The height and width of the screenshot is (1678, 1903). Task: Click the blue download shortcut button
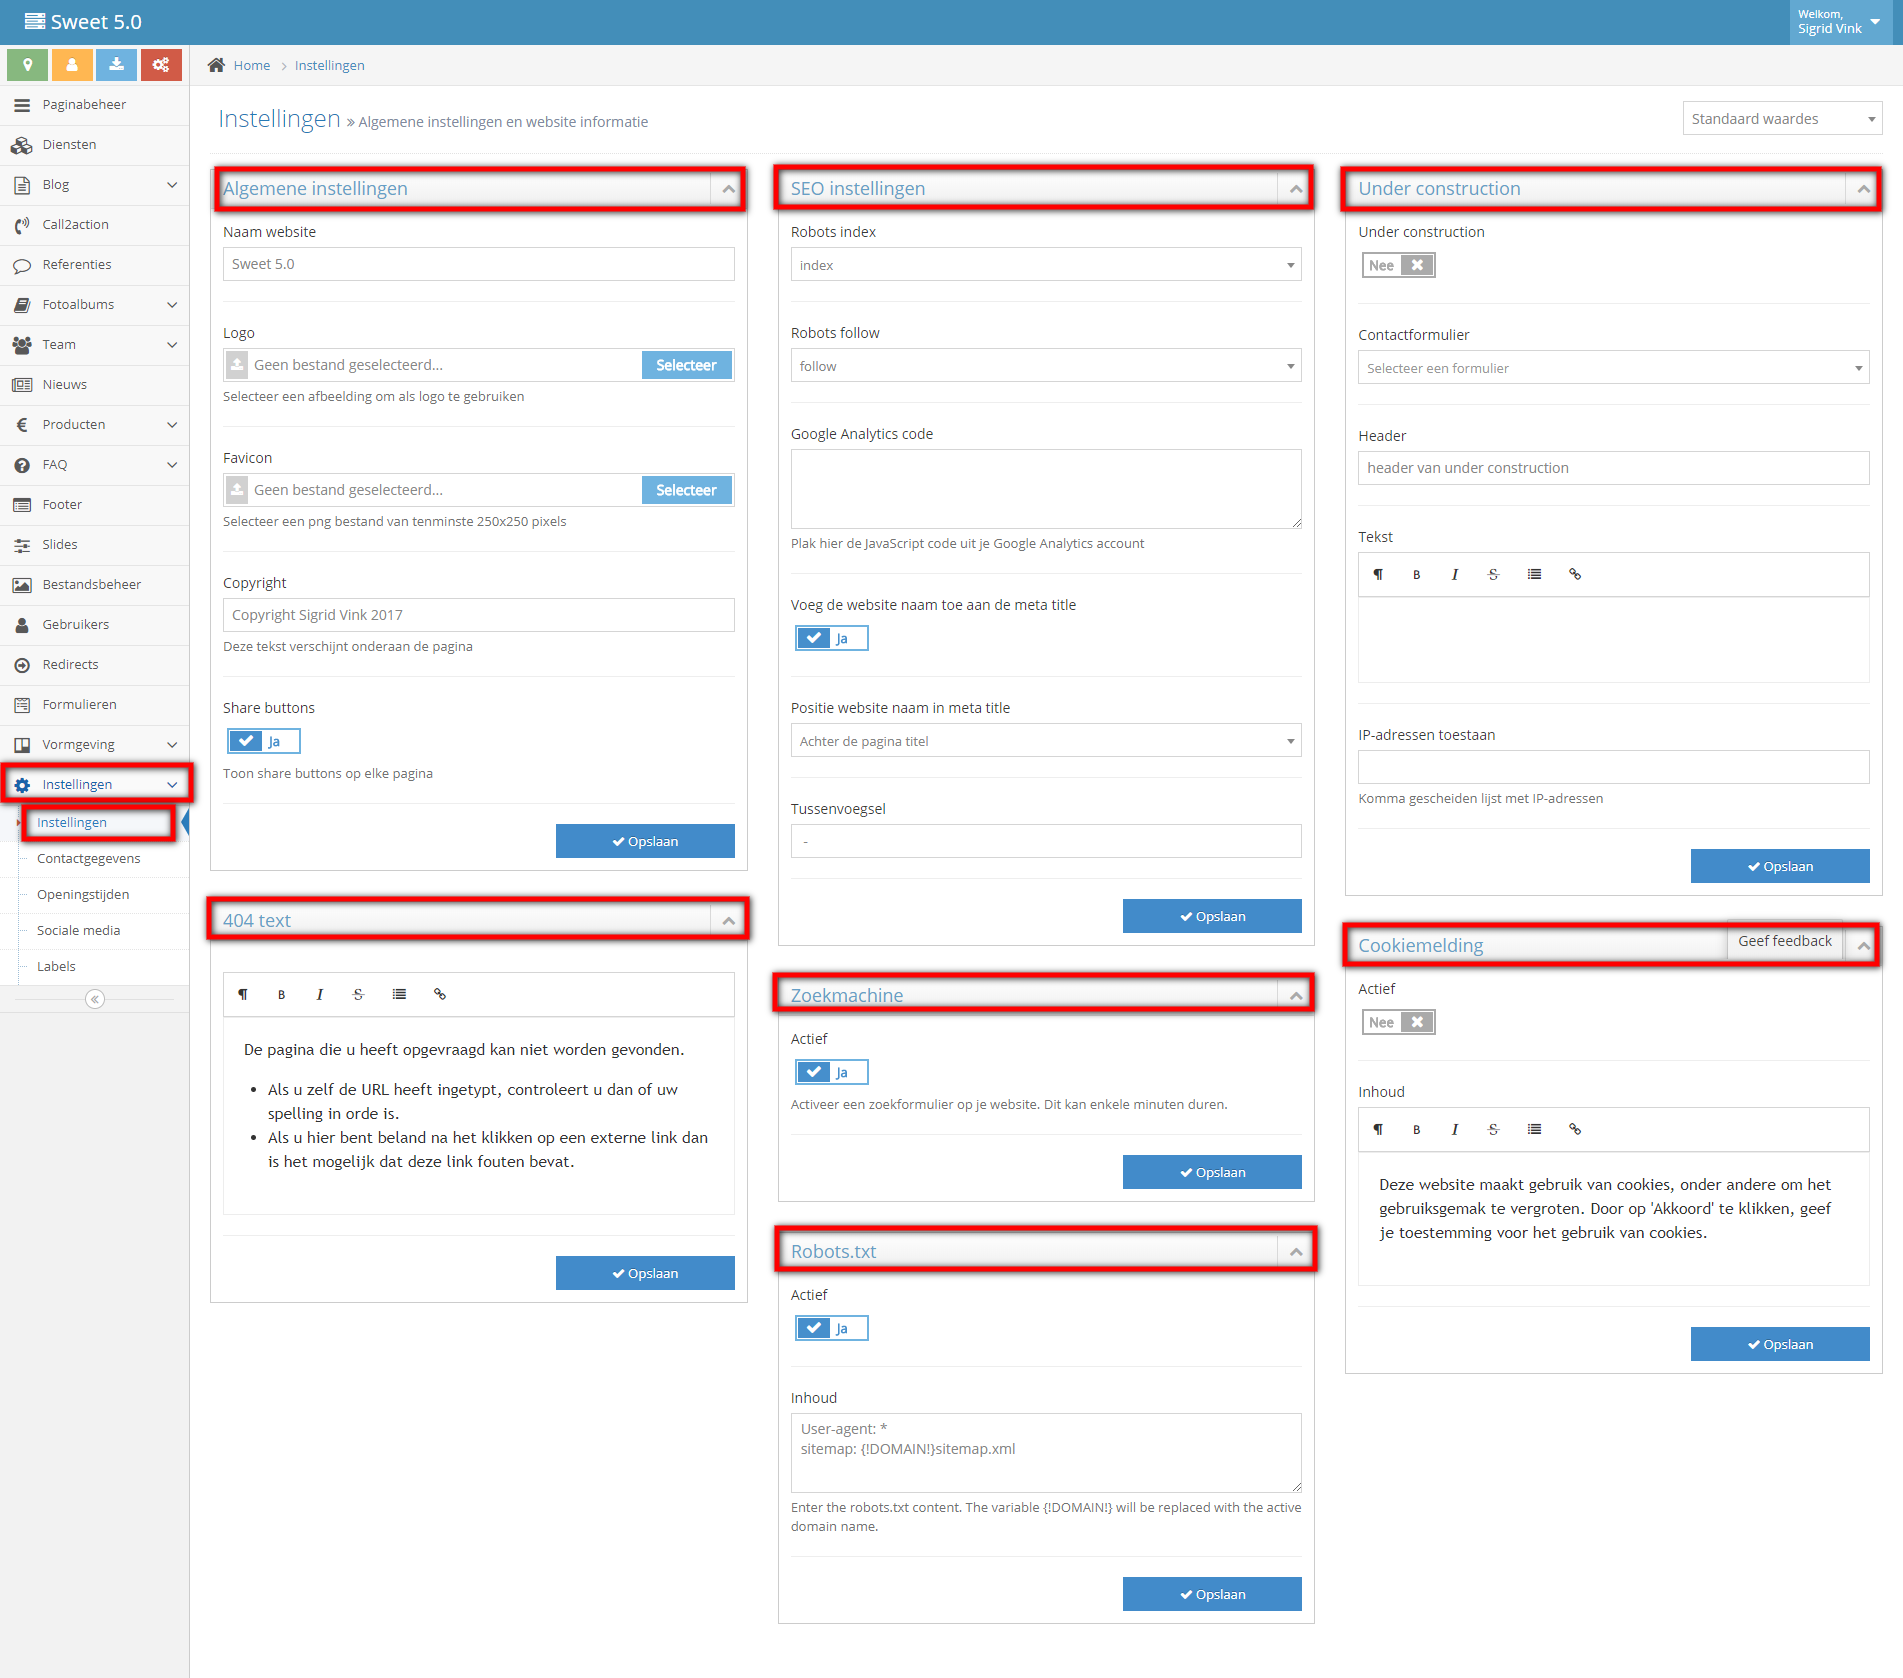click(x=117, y=65)
